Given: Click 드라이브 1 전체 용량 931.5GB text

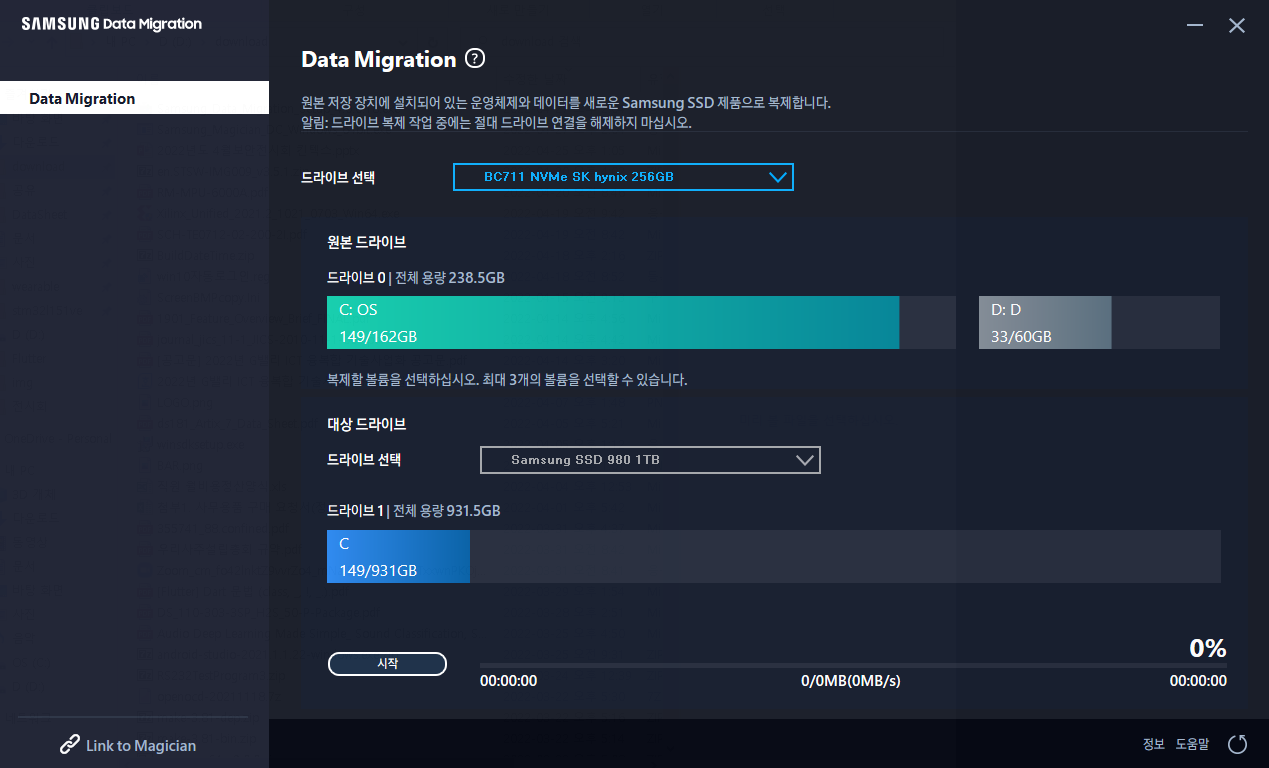Looking at the screenshot, I should (414, 510).
